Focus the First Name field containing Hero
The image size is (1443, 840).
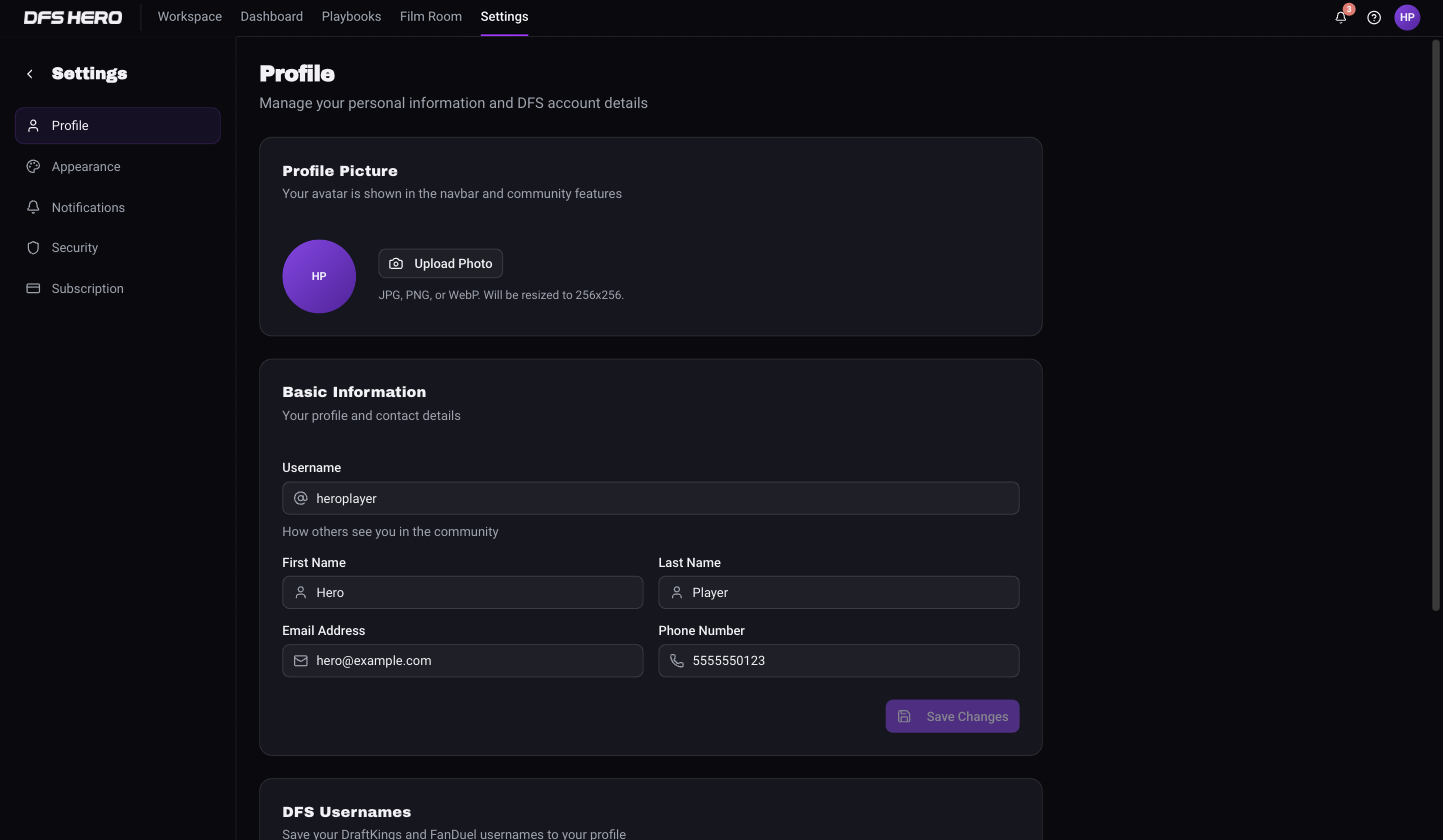(463, 592)
